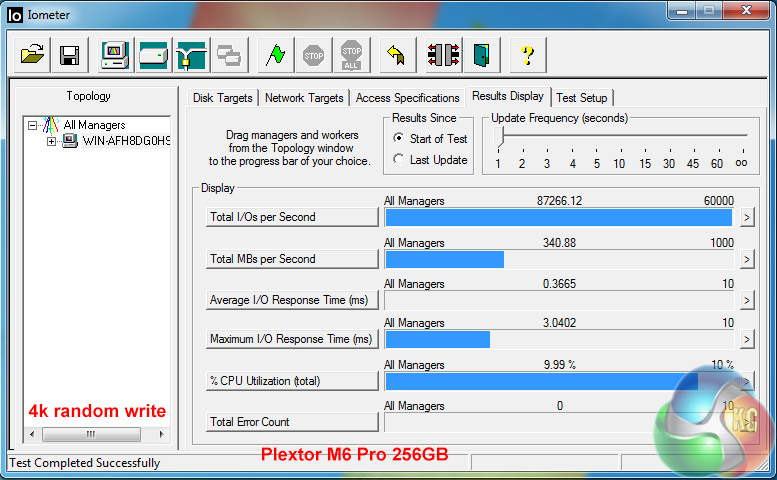
Task: Click the Iometer title bar logo
Action: coord(15,15)
